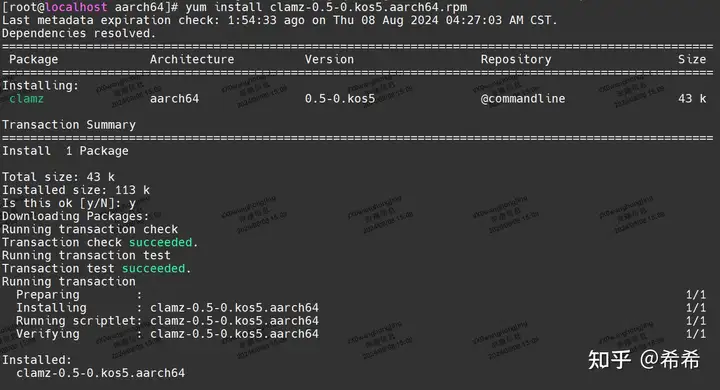Click 'Transaction Summary' heading
This screenshot has height=390, width=720.
[69, 125]
